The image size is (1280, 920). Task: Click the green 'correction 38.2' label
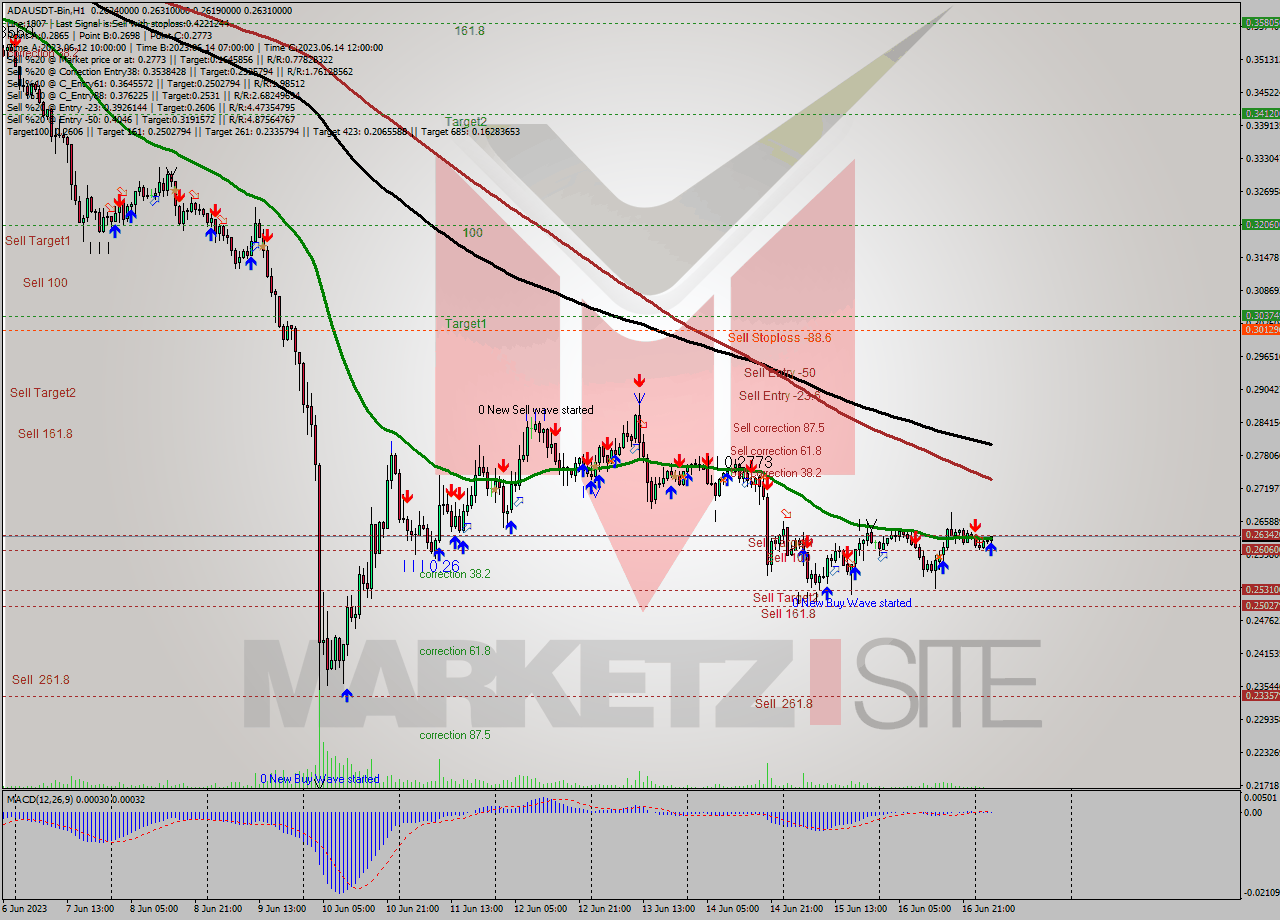pos(455,574)
